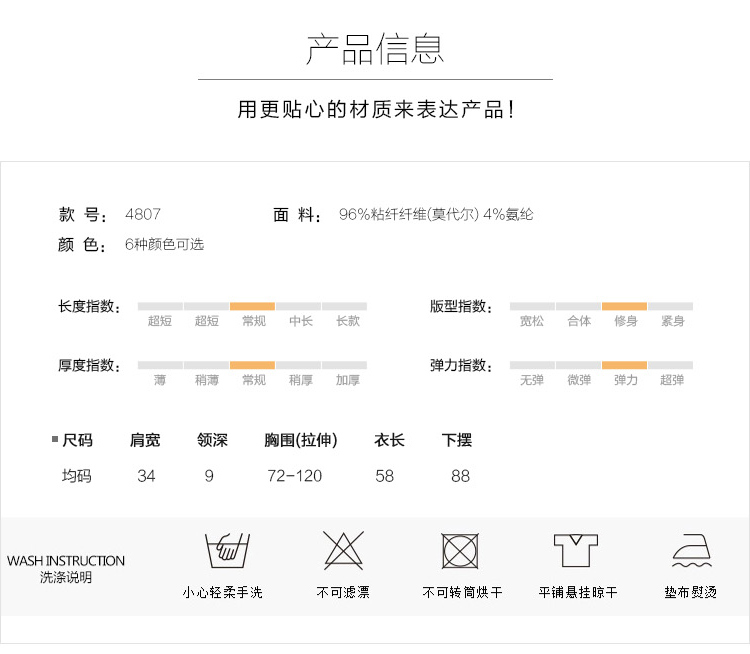Click the 6种颜色可选 color text
The height and width of the screenshot is (654, 750).
(x=164, y=244)
